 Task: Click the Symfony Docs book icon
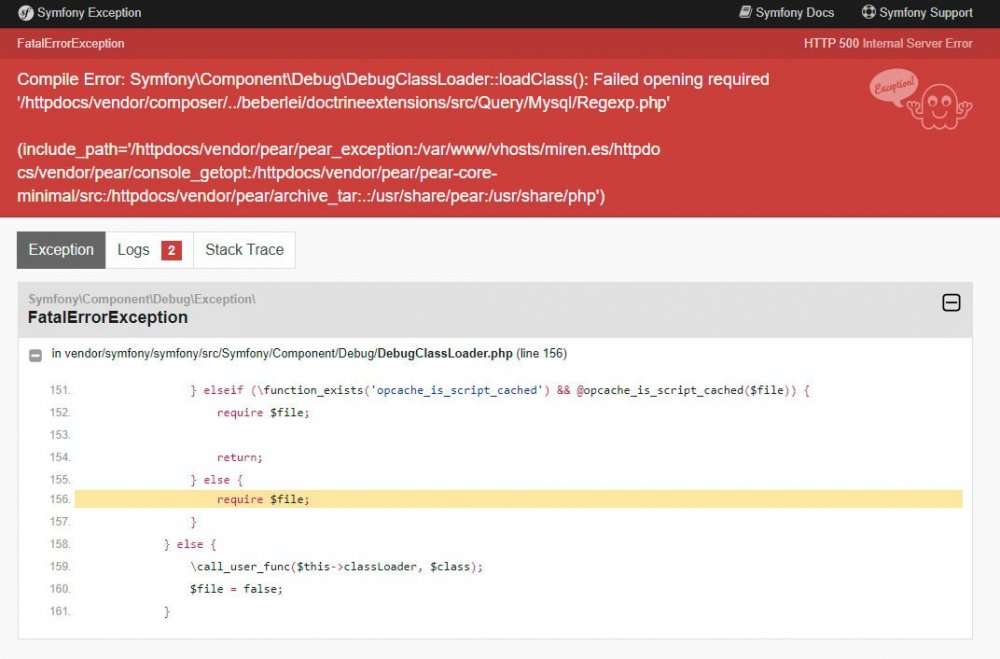click(x=745, y=12)
